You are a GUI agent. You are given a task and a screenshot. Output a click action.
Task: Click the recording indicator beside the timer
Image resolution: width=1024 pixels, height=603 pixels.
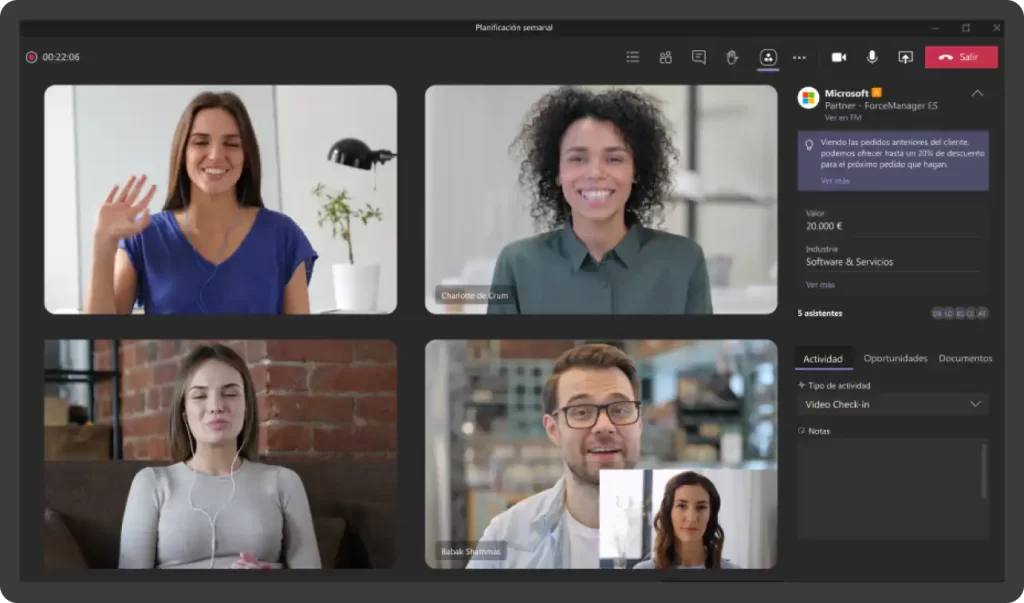click(x=32, y=57)
